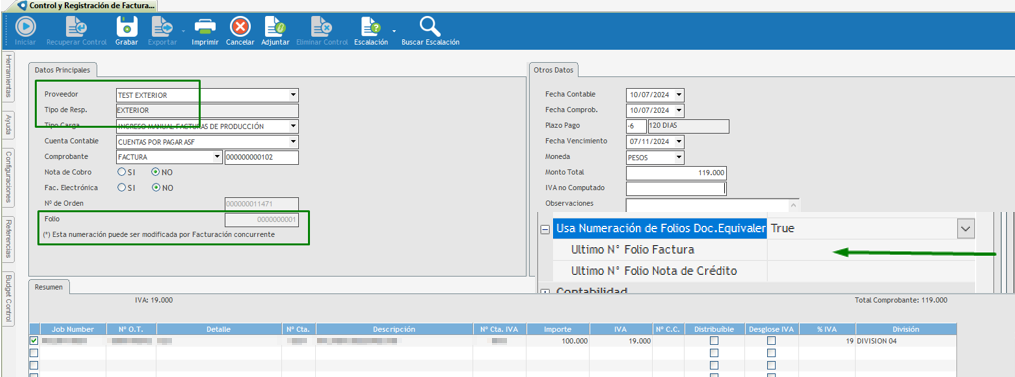Select NO for Fac. Electrónica
1015x377 pixels.
coord(155,188)
